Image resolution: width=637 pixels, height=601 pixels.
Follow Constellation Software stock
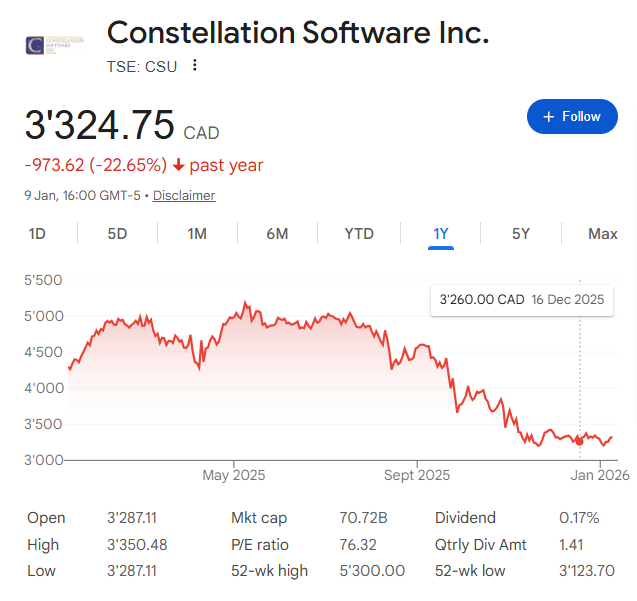(571, 117)
